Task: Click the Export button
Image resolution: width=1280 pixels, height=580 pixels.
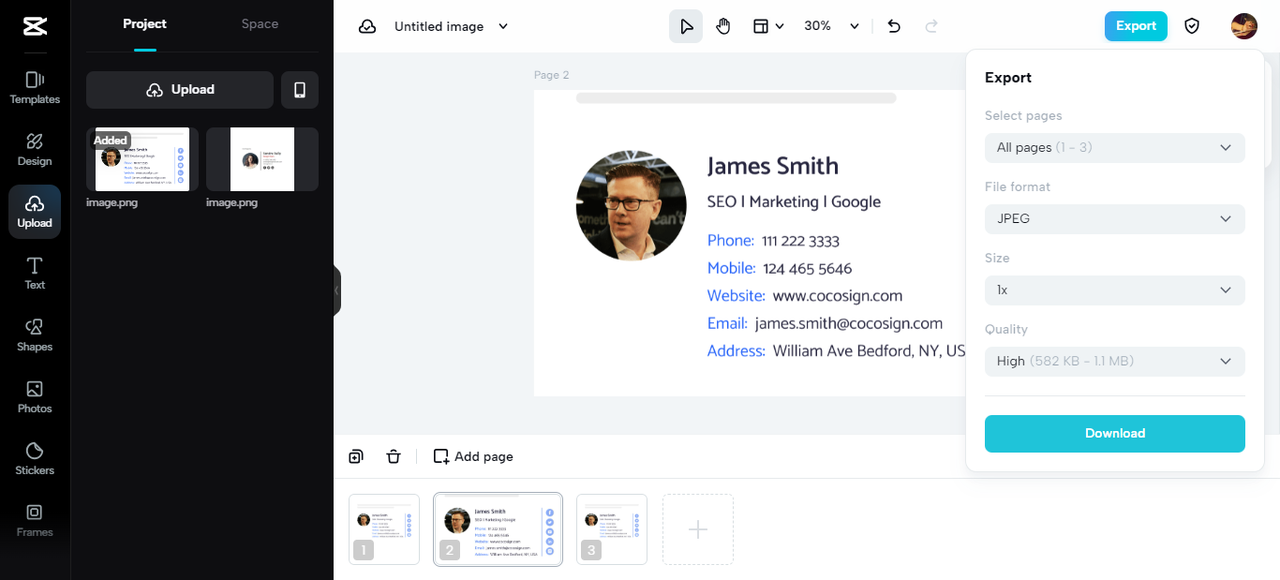Action: coord(1136,26)
